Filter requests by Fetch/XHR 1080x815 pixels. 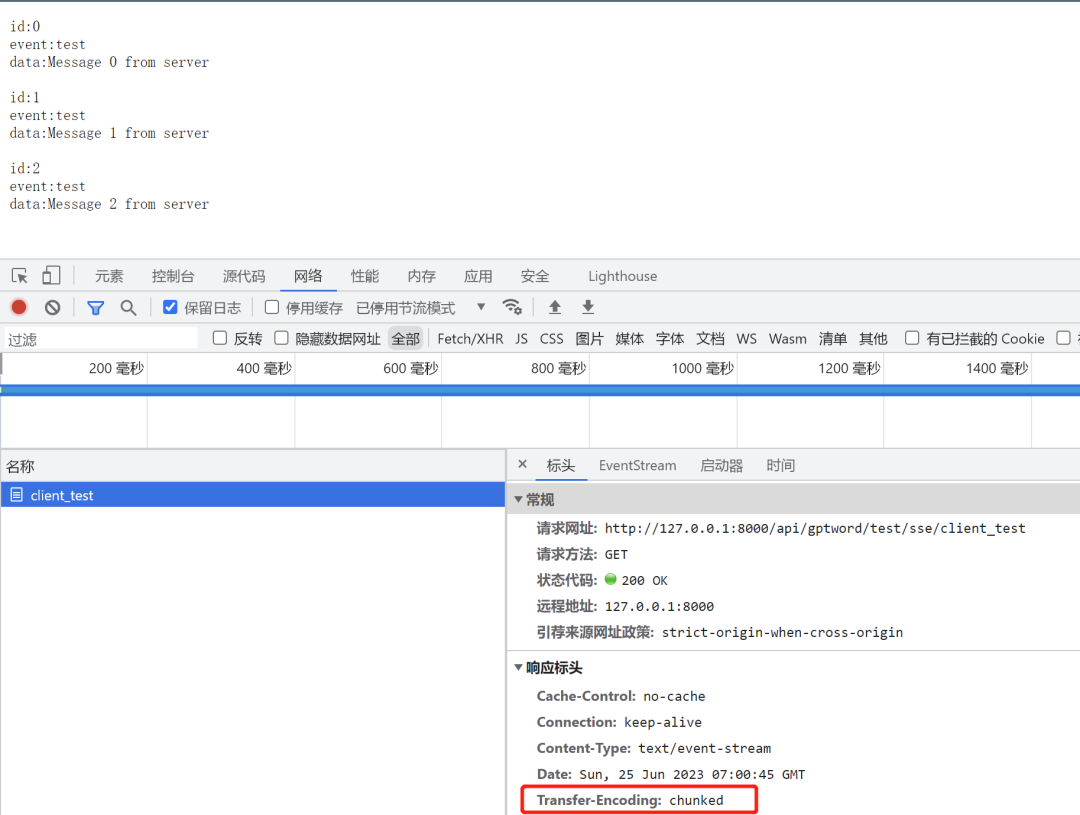tap(470, 339)
